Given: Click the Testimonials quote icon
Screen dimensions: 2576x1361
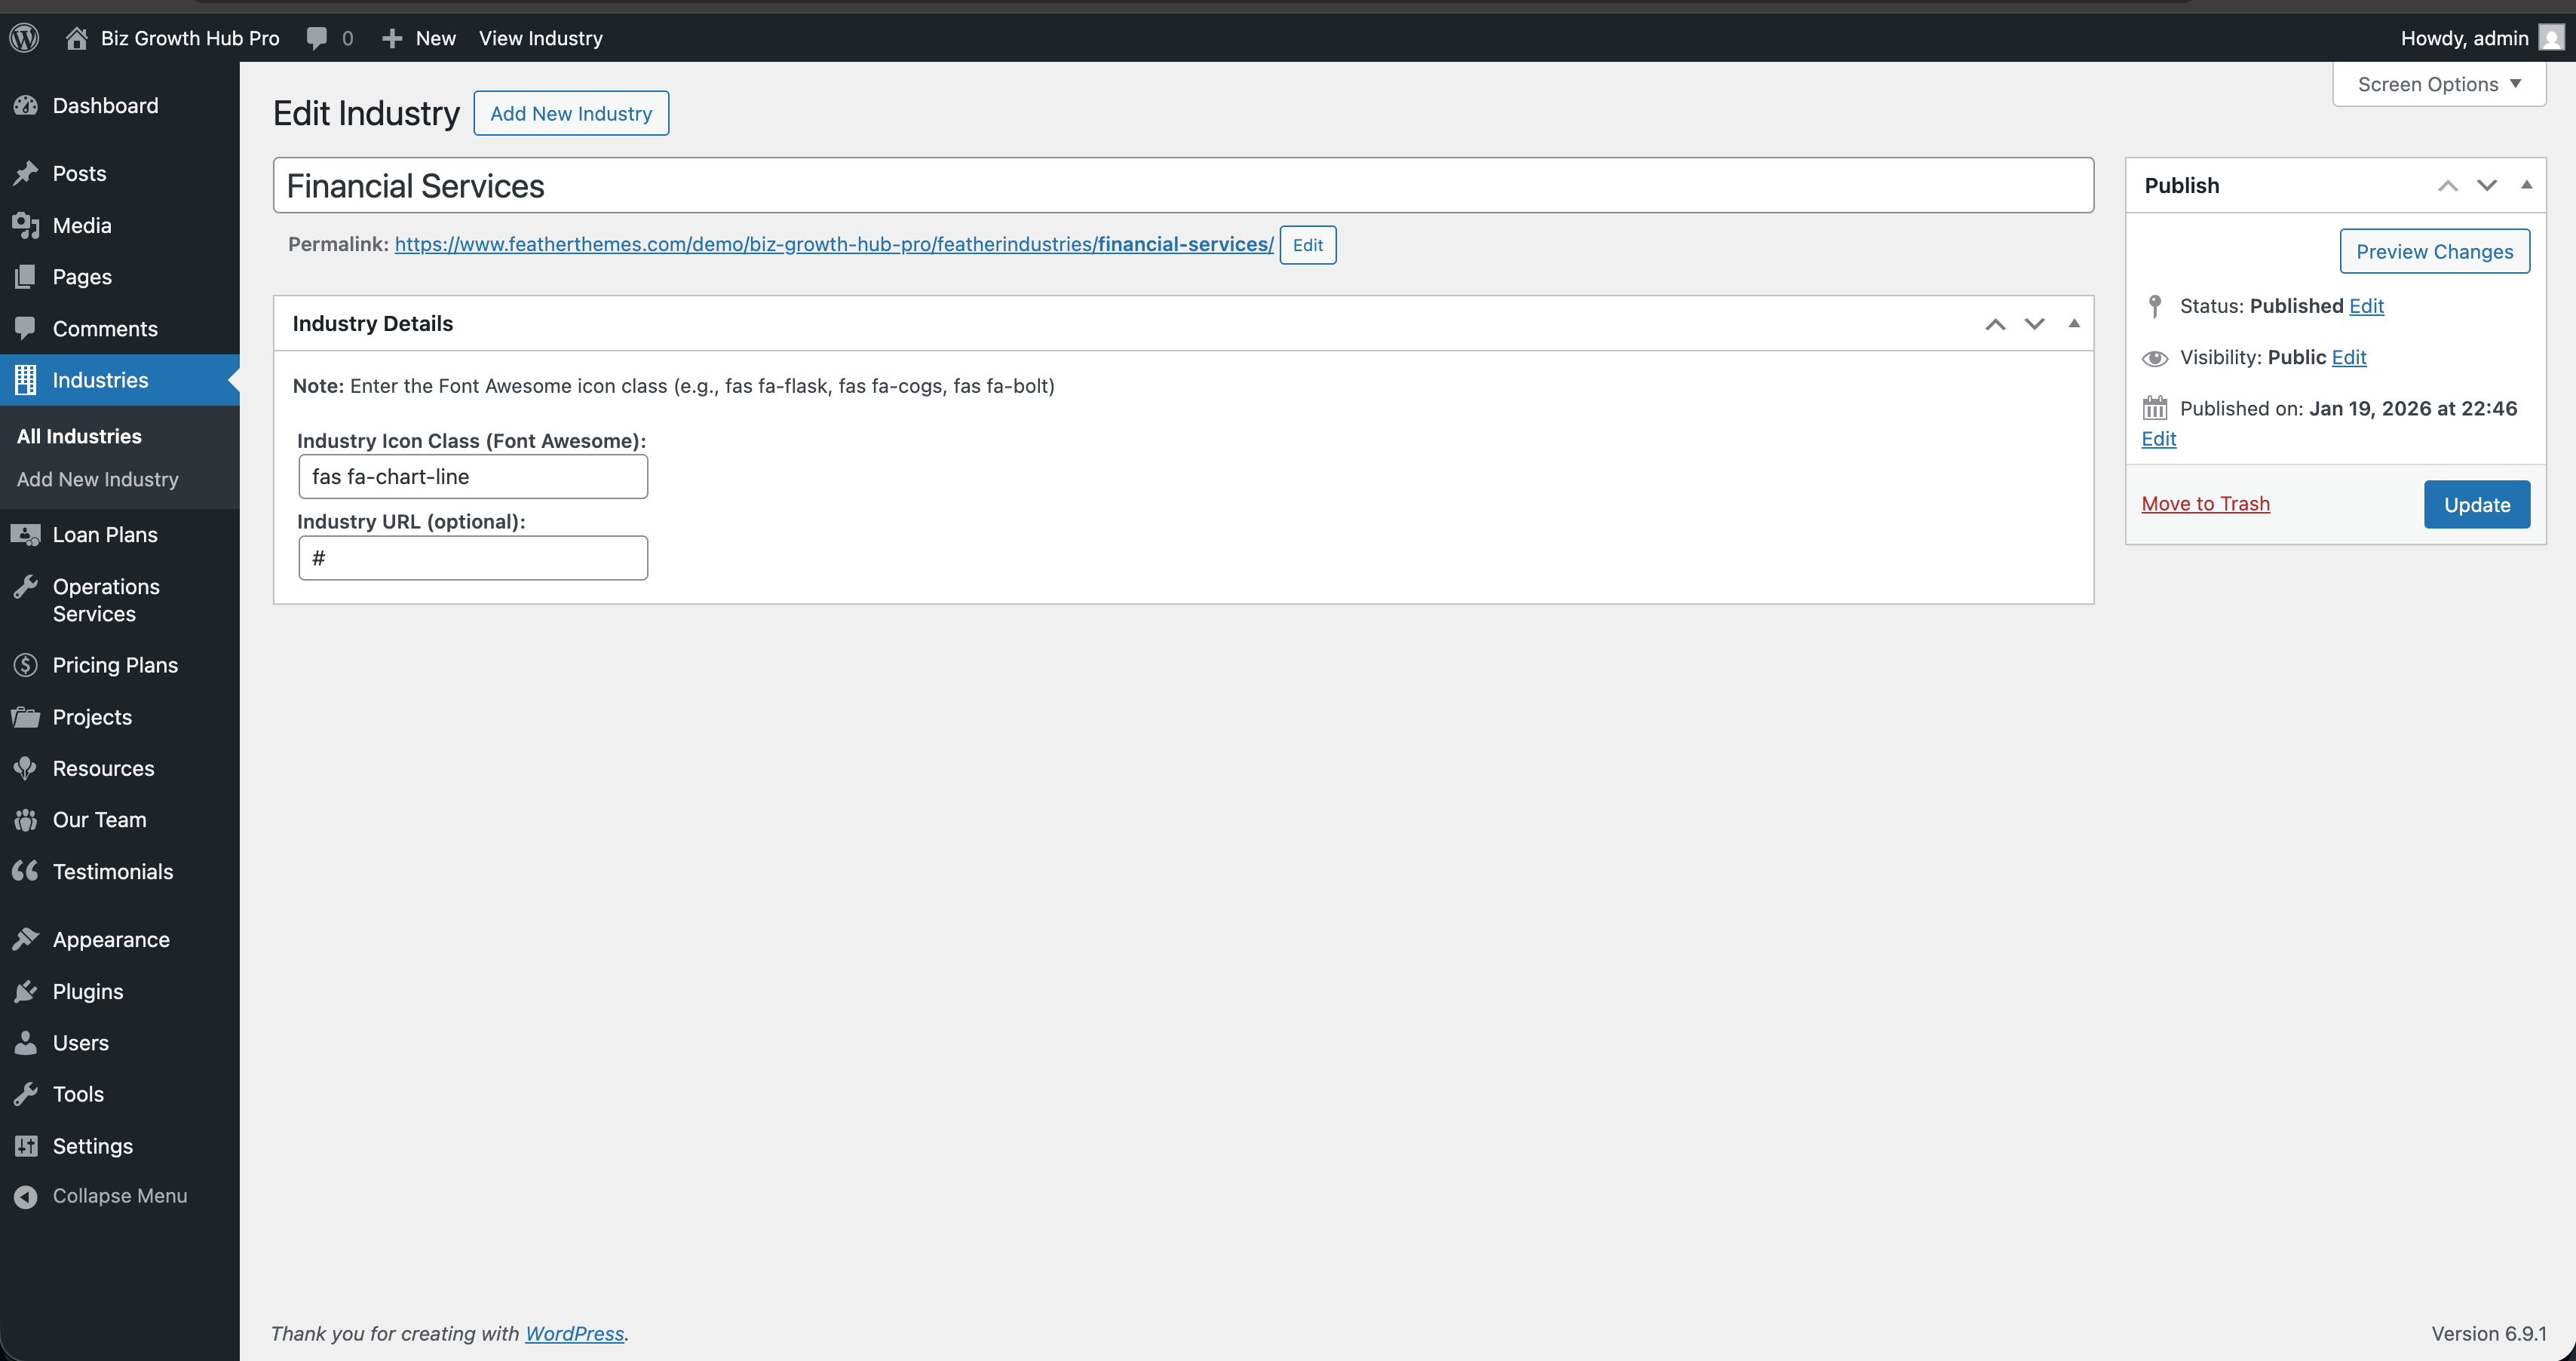Looking at the screenshot, I should [26, 872].
